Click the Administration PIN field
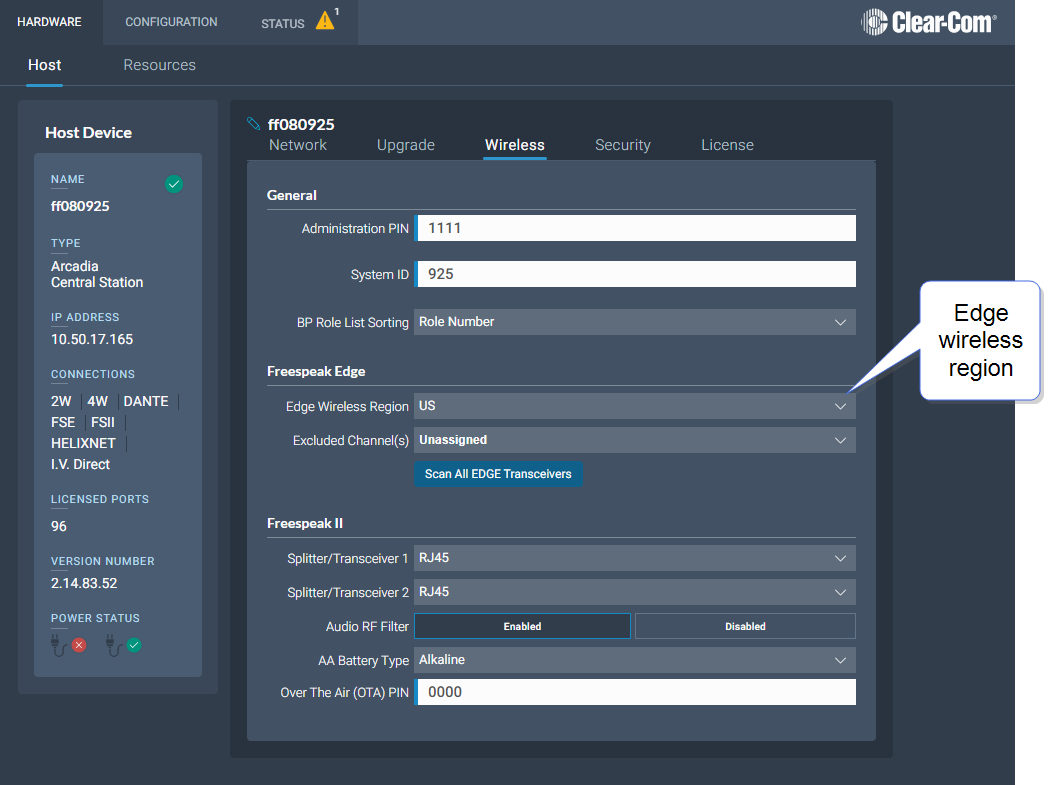The image size is (1054, 785). [636, 228]
